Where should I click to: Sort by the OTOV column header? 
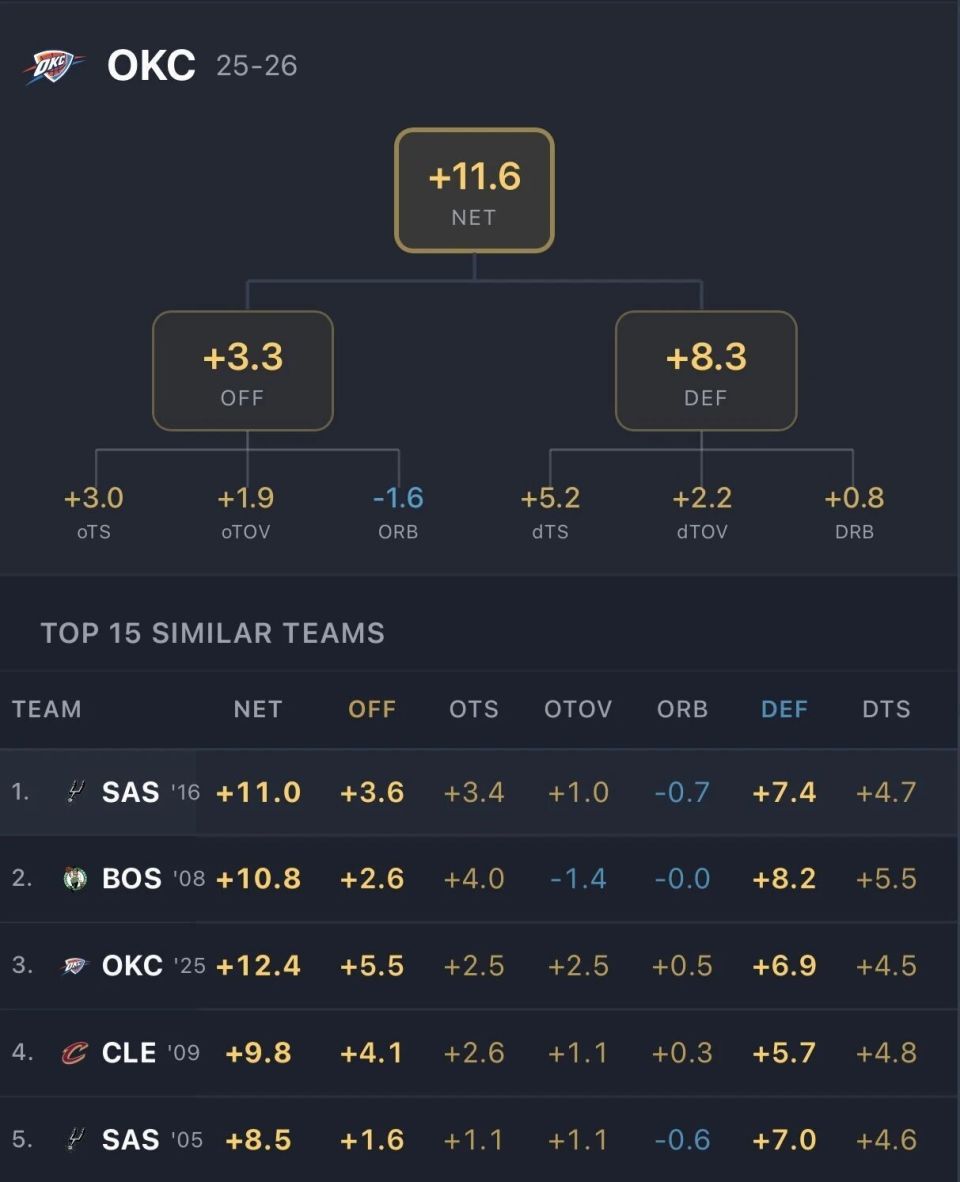[578, 709]
